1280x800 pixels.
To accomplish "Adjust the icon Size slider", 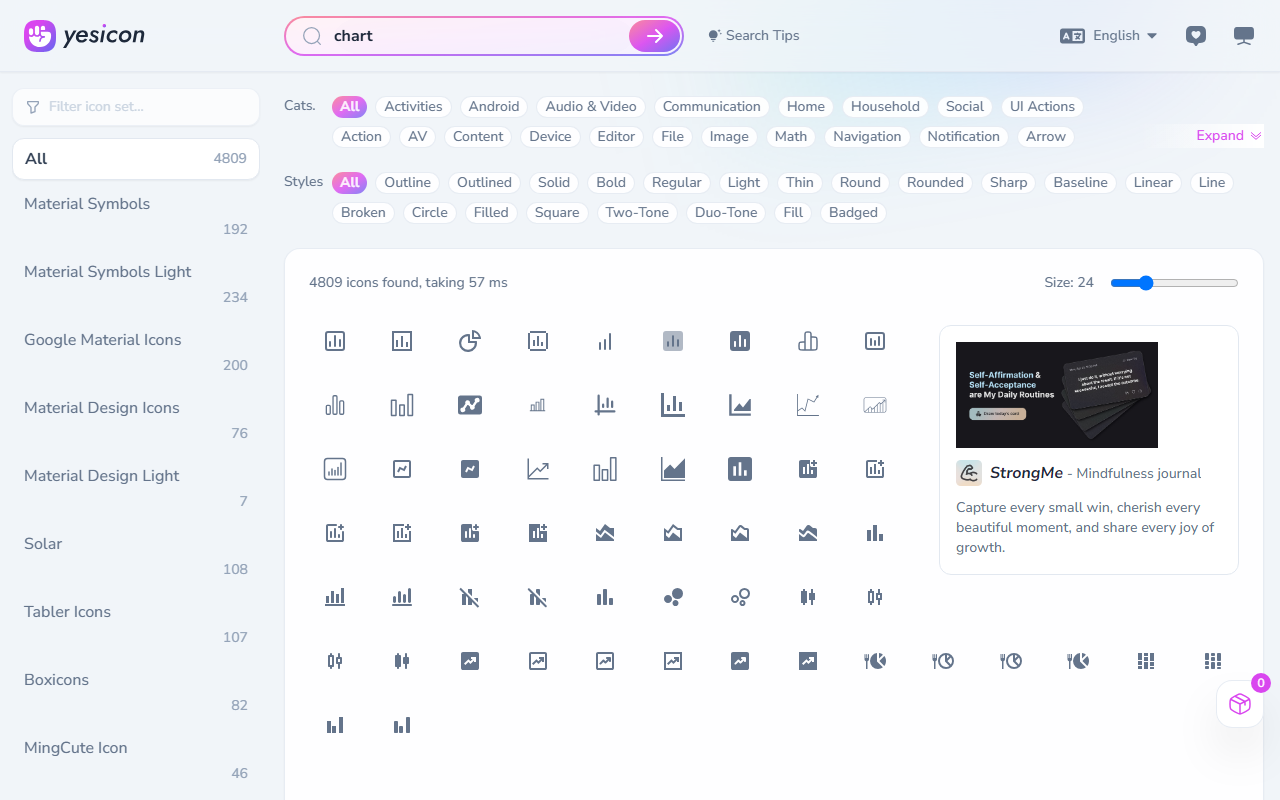I will [1174, 283].
